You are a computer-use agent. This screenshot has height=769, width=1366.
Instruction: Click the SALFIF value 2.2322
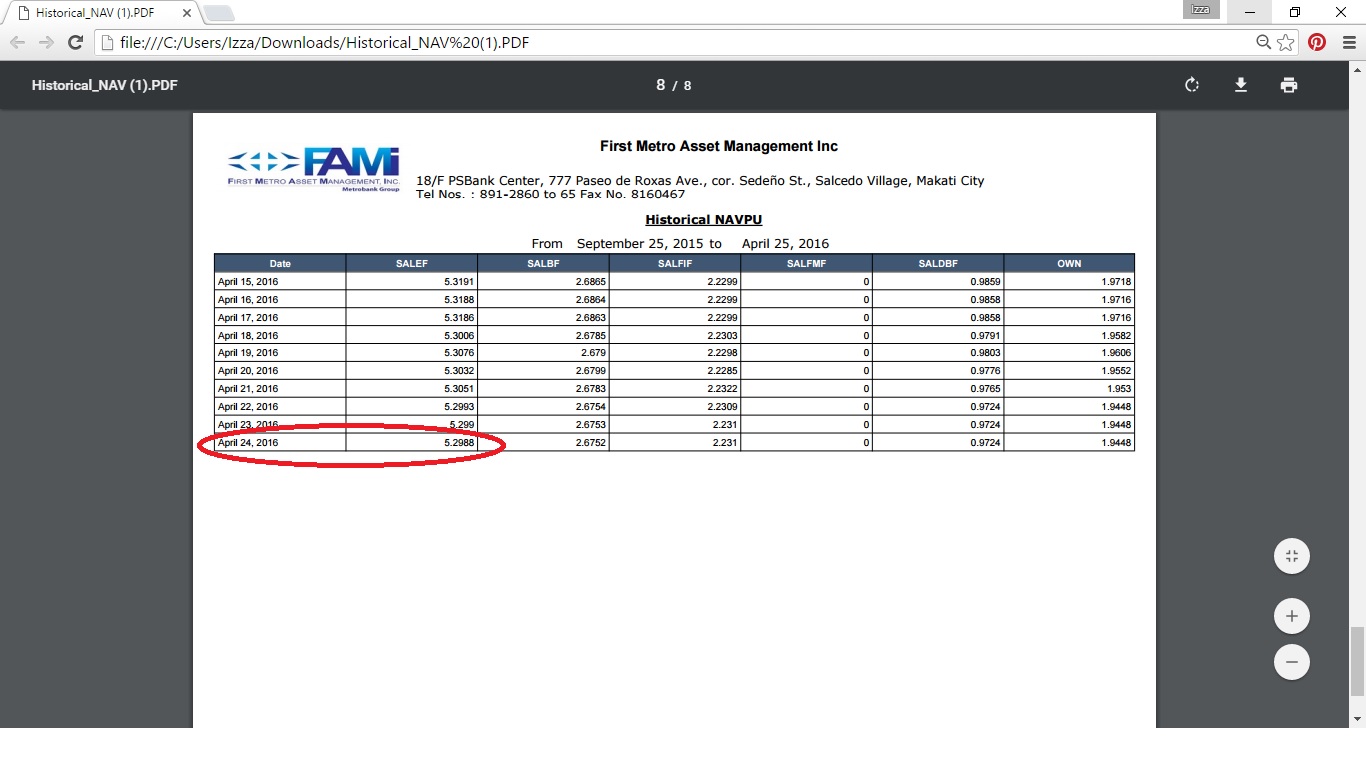pos(722,389)
